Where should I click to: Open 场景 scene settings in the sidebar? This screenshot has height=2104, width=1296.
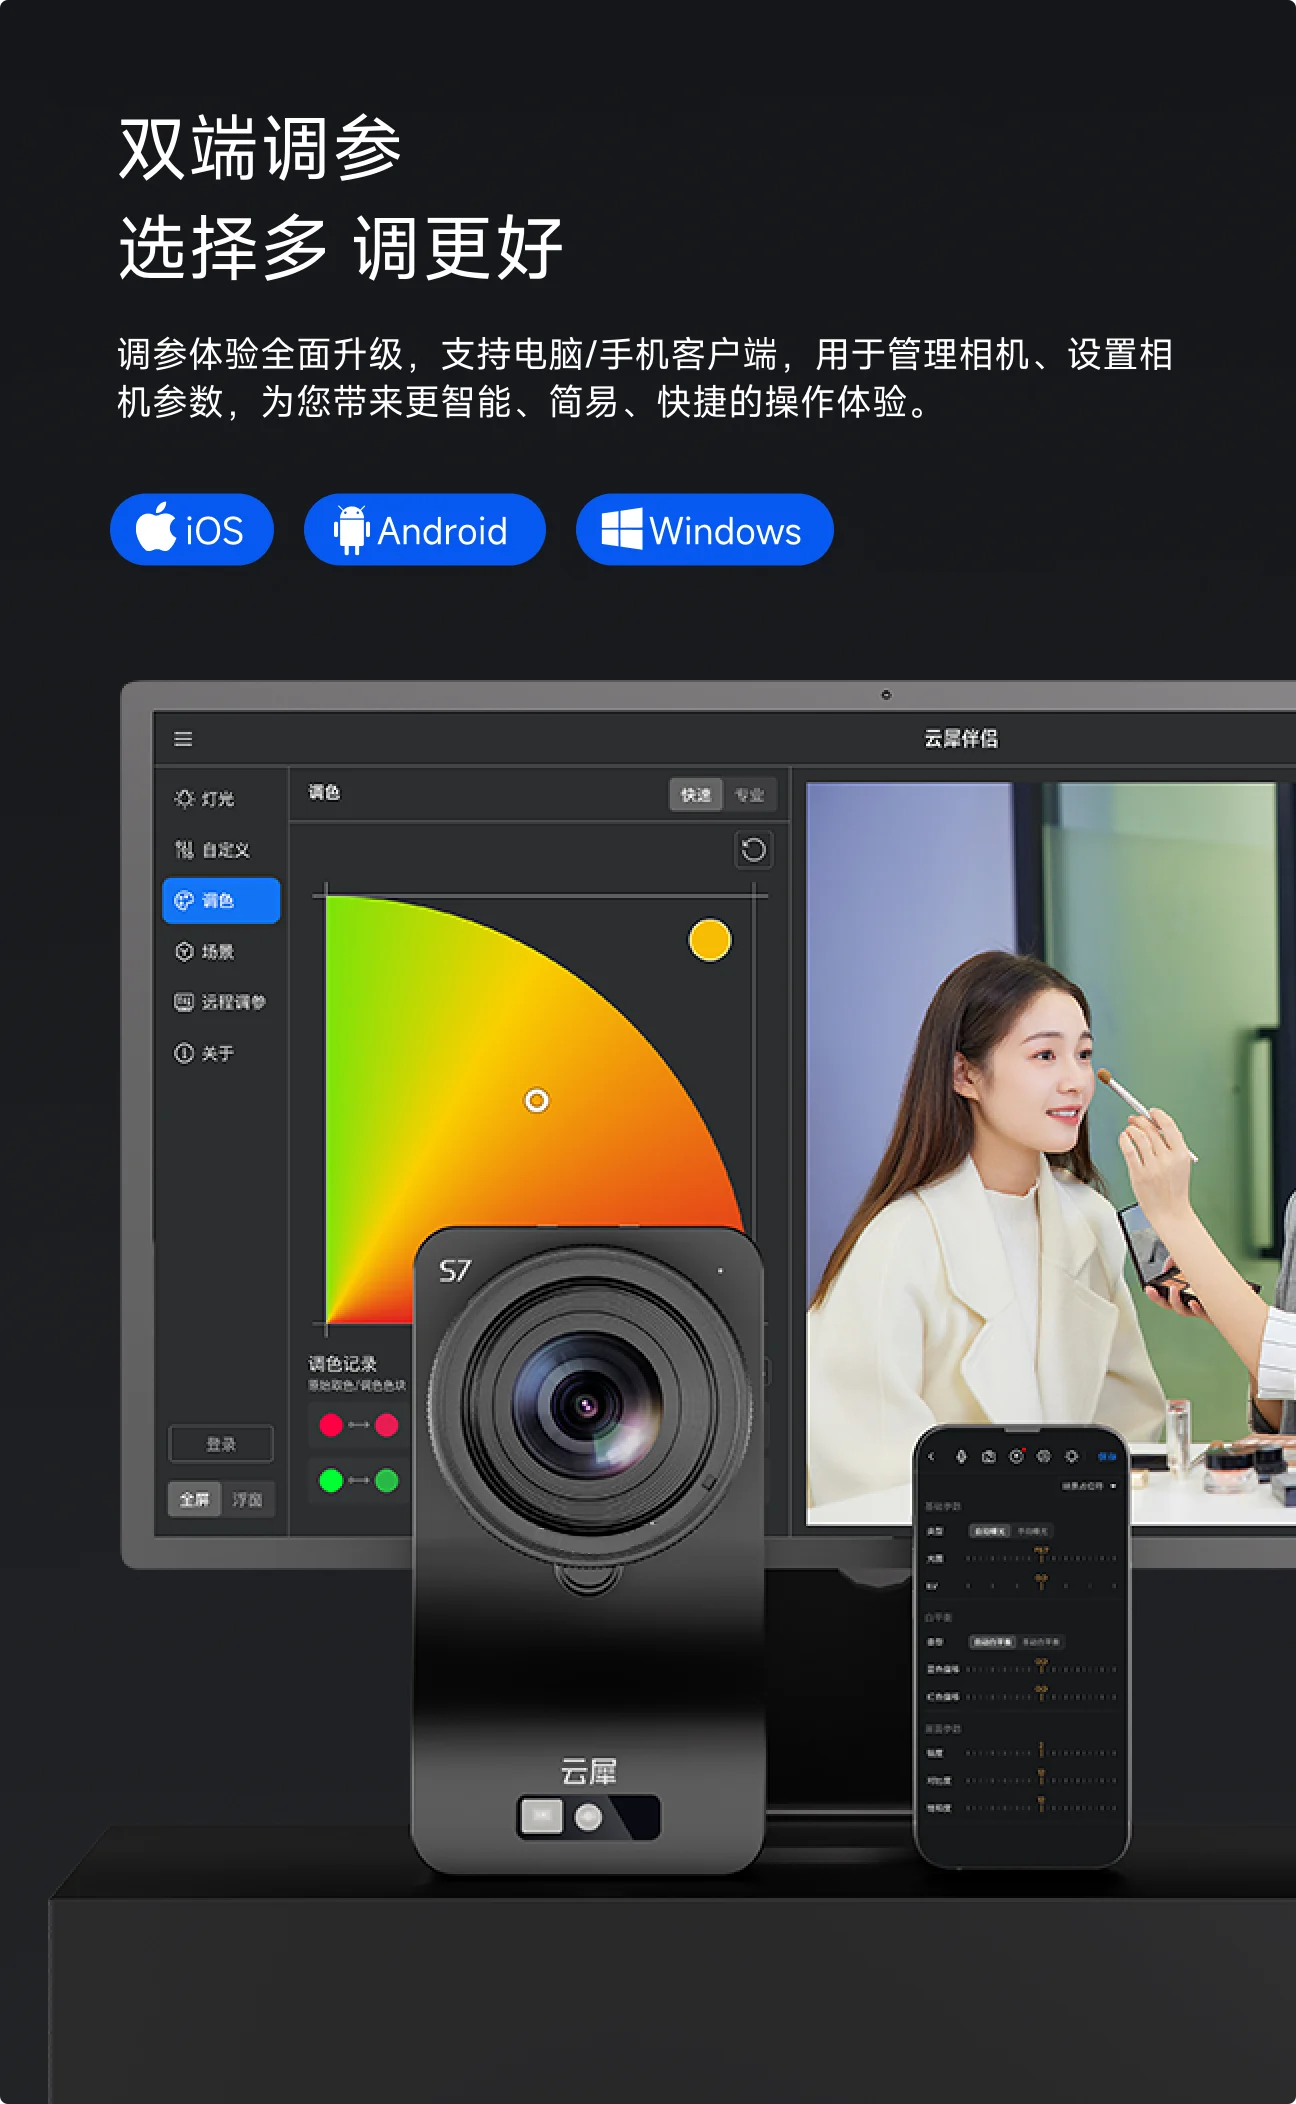pos(205,951)
